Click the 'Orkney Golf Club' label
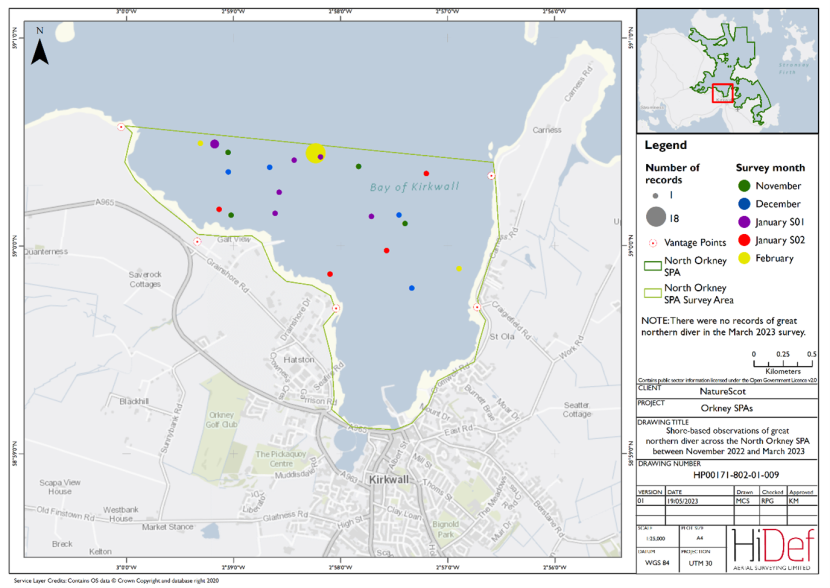Viewport: 830px width, 588px height. point(221,420)
